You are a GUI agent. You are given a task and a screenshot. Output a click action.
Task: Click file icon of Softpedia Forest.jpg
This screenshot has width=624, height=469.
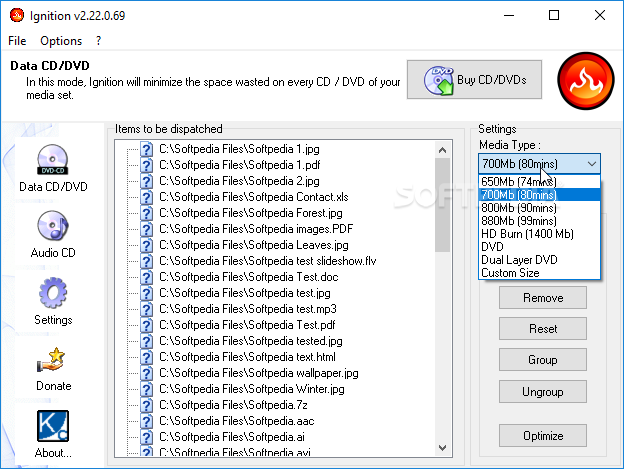pyautogui.click(x=146, y=213)
